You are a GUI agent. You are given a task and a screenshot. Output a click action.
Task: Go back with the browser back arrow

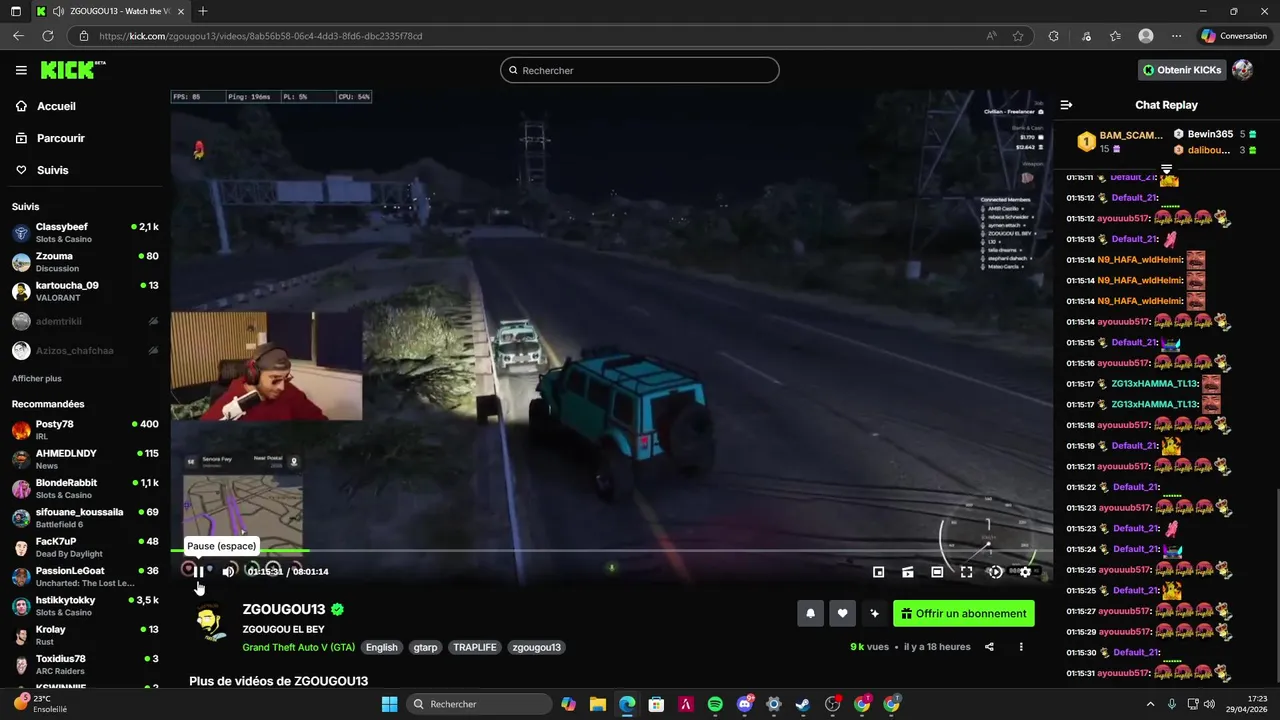(18, 36)
